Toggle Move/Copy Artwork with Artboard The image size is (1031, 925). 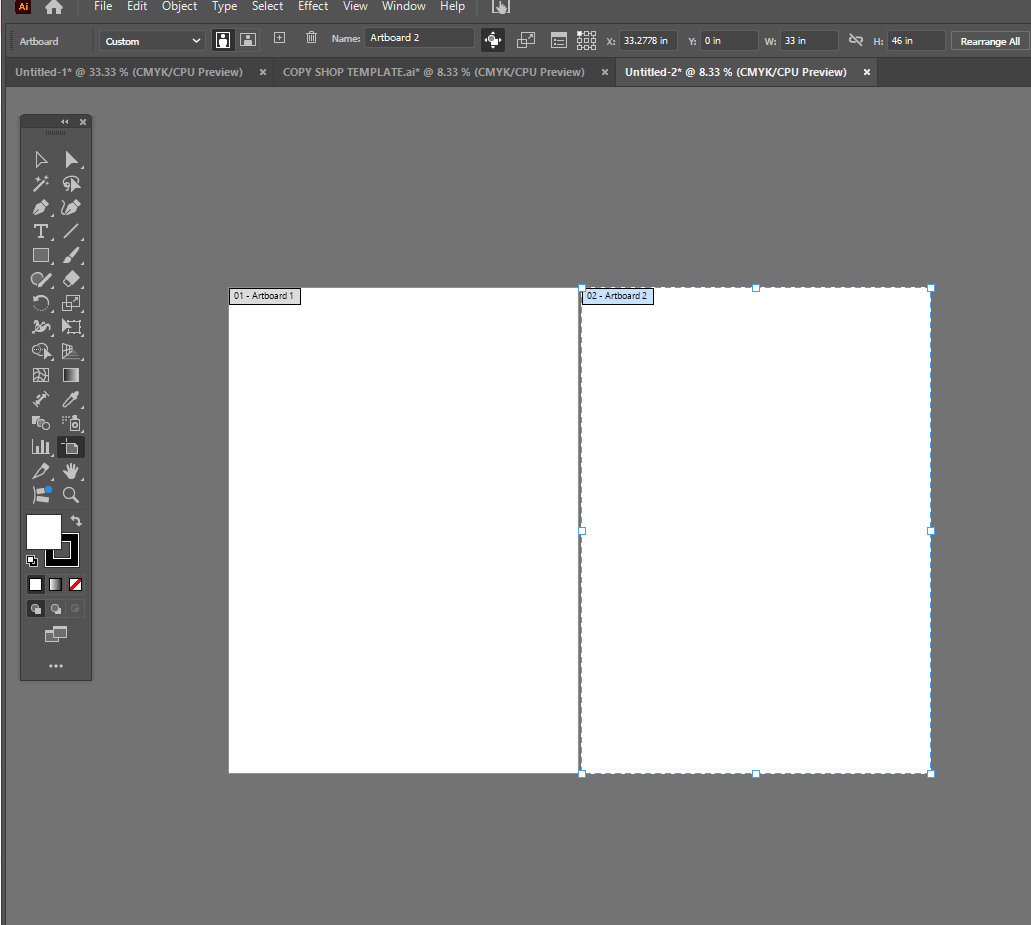(493, 40)
